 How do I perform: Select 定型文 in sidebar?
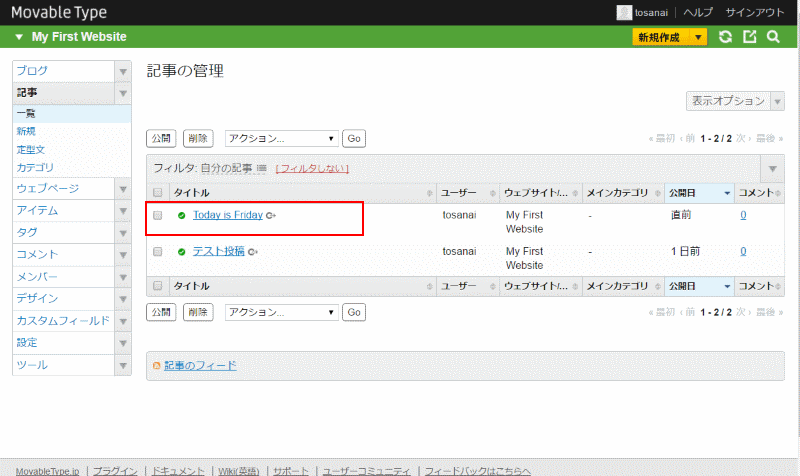pyautogui.click(x=31, y=149)
